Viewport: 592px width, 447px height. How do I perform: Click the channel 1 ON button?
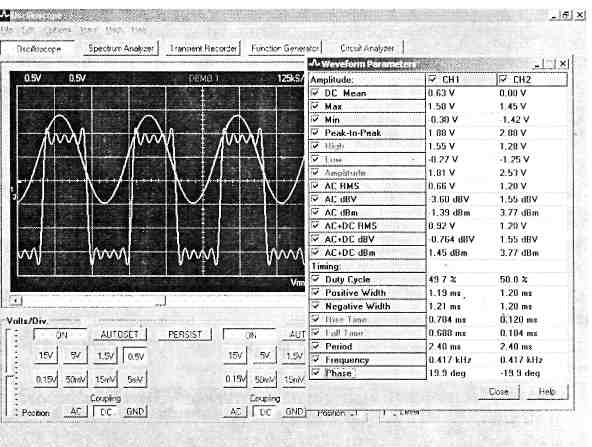(x=61, y=334)
